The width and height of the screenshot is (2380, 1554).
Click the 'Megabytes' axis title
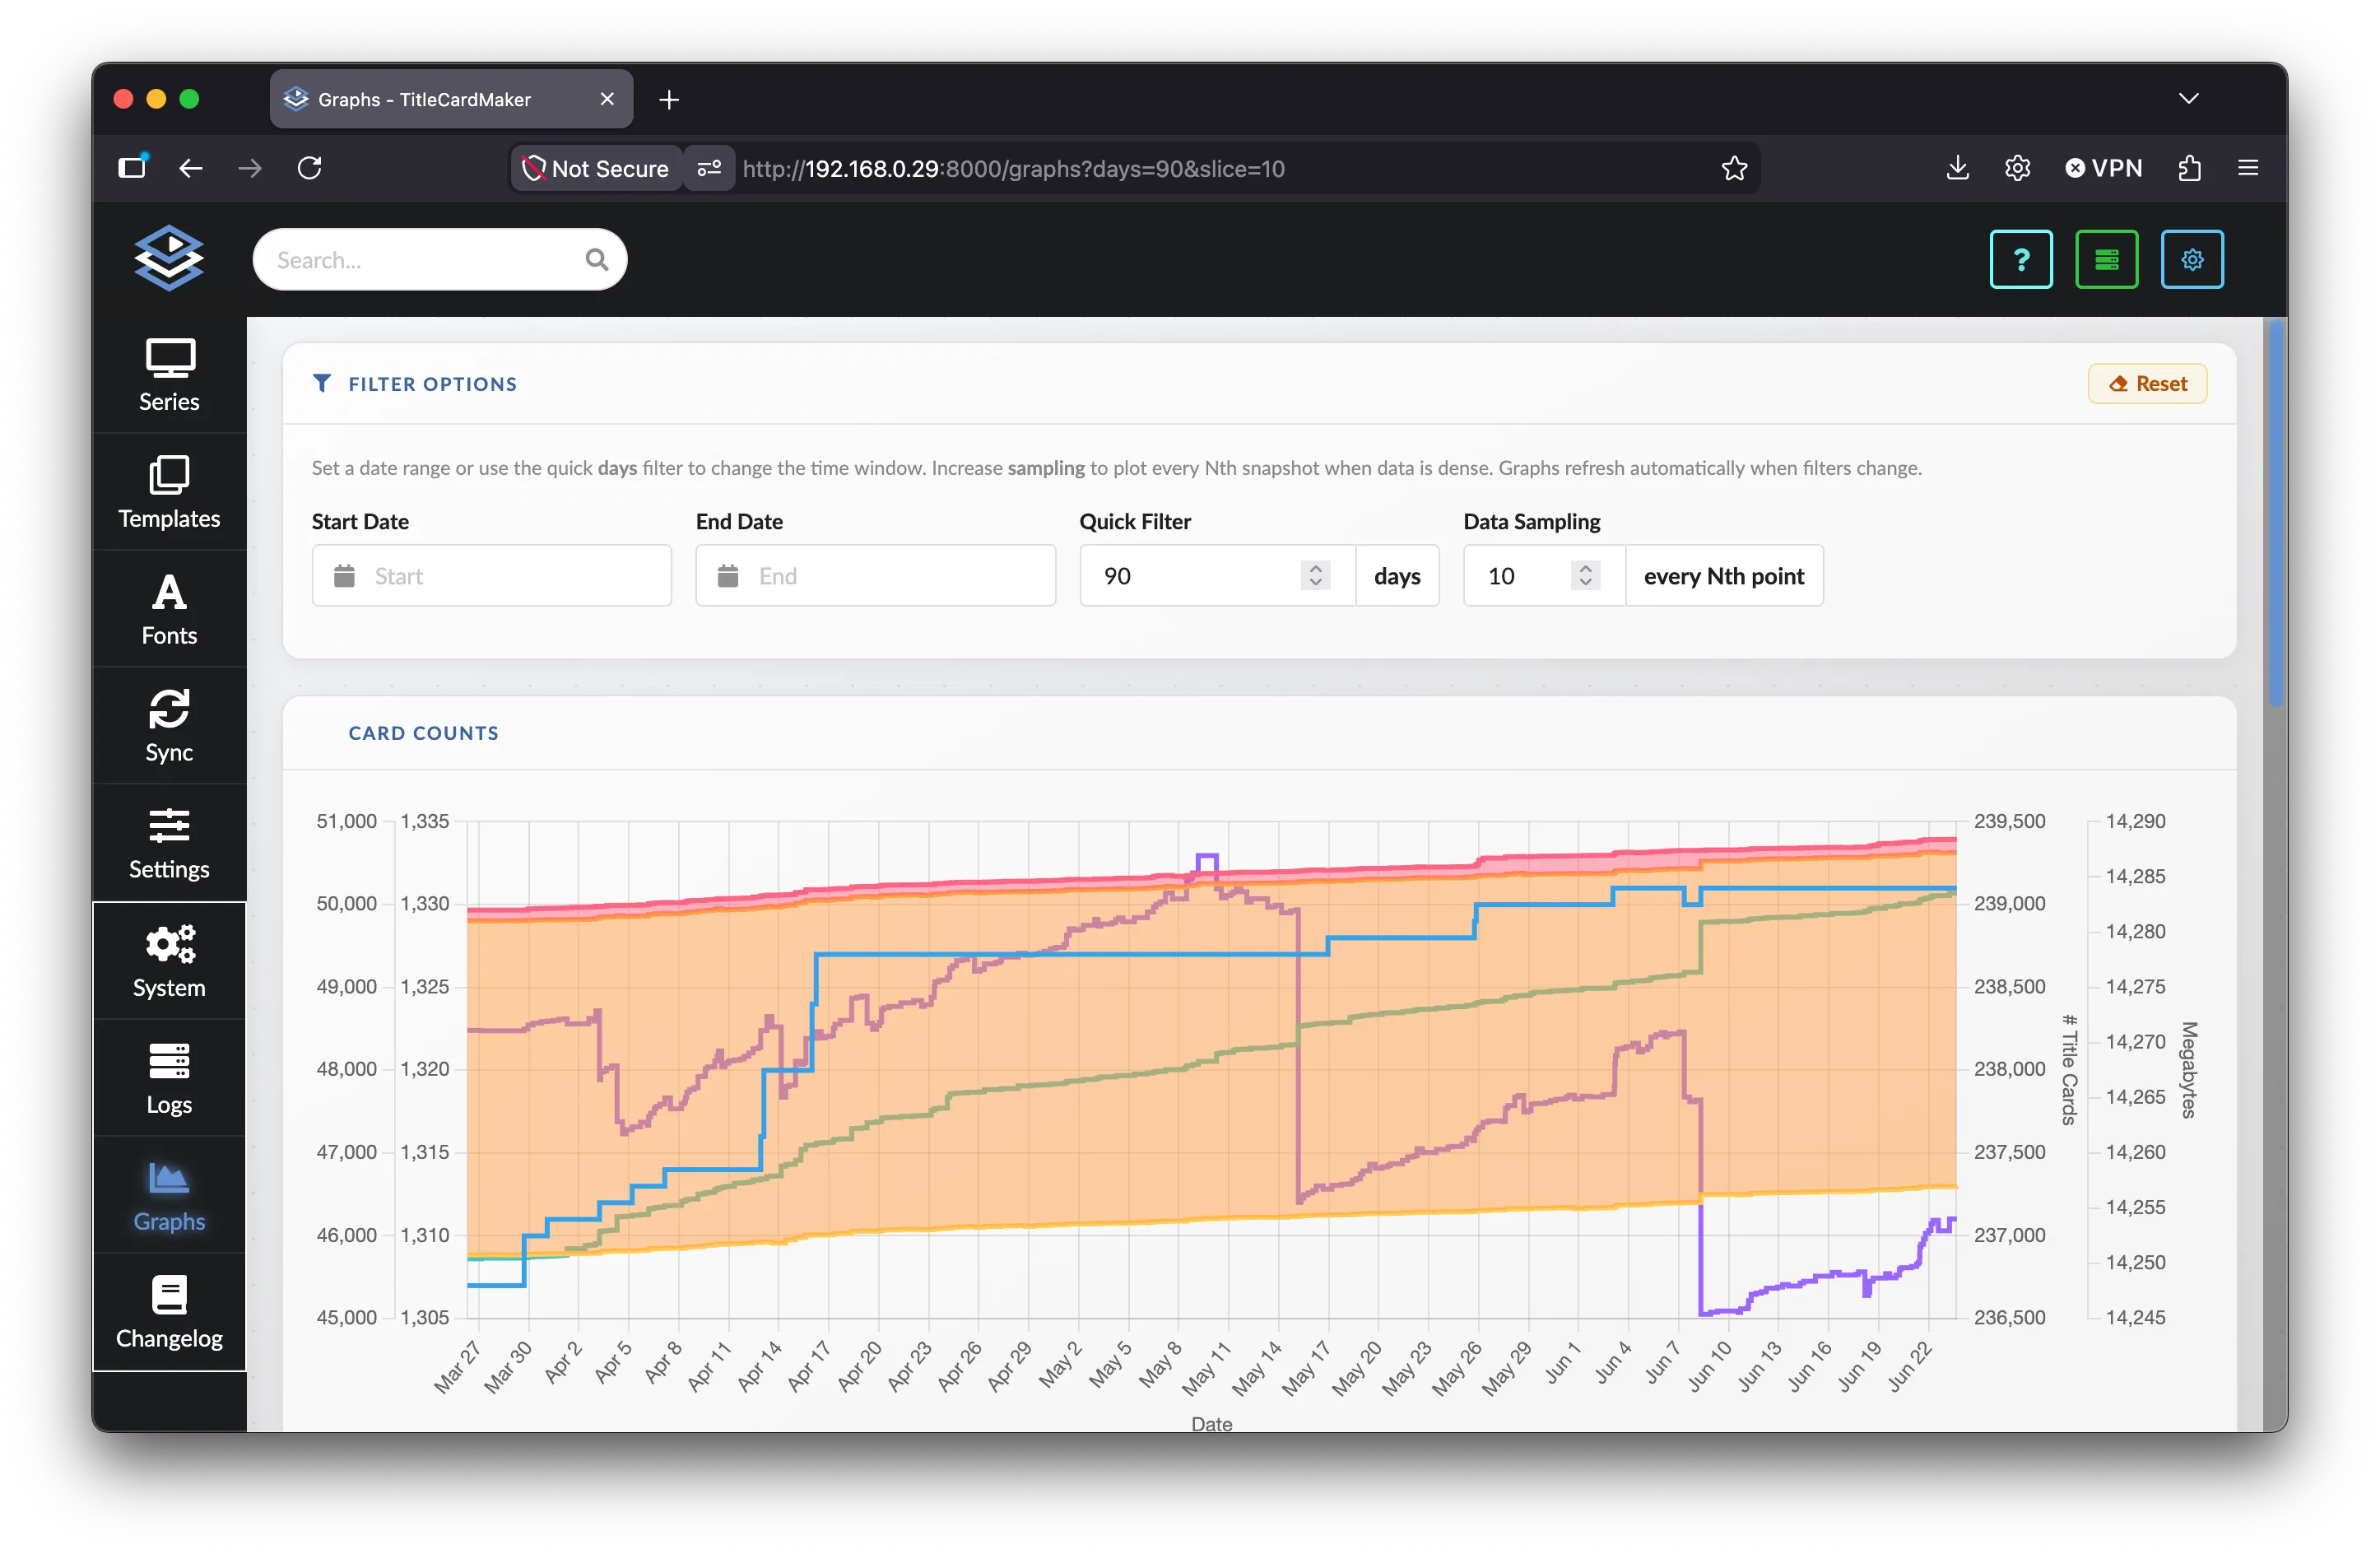point(2189,1069)
